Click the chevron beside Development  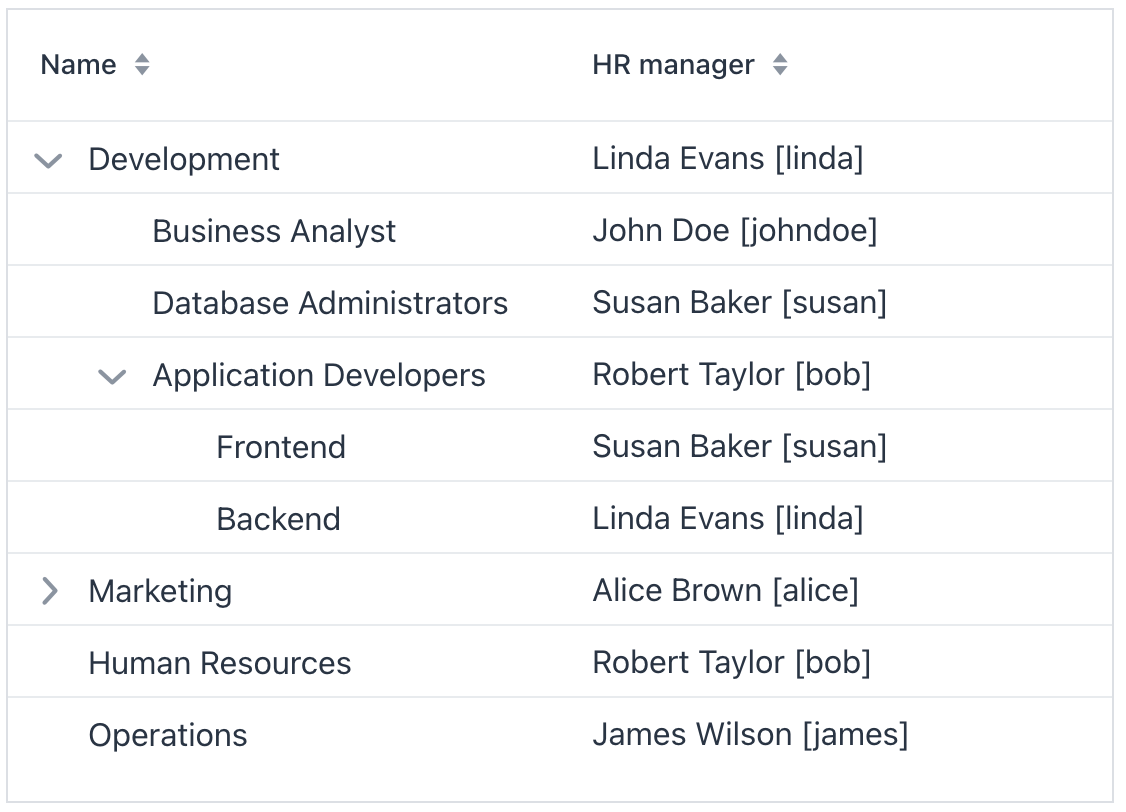pos(48,159)
